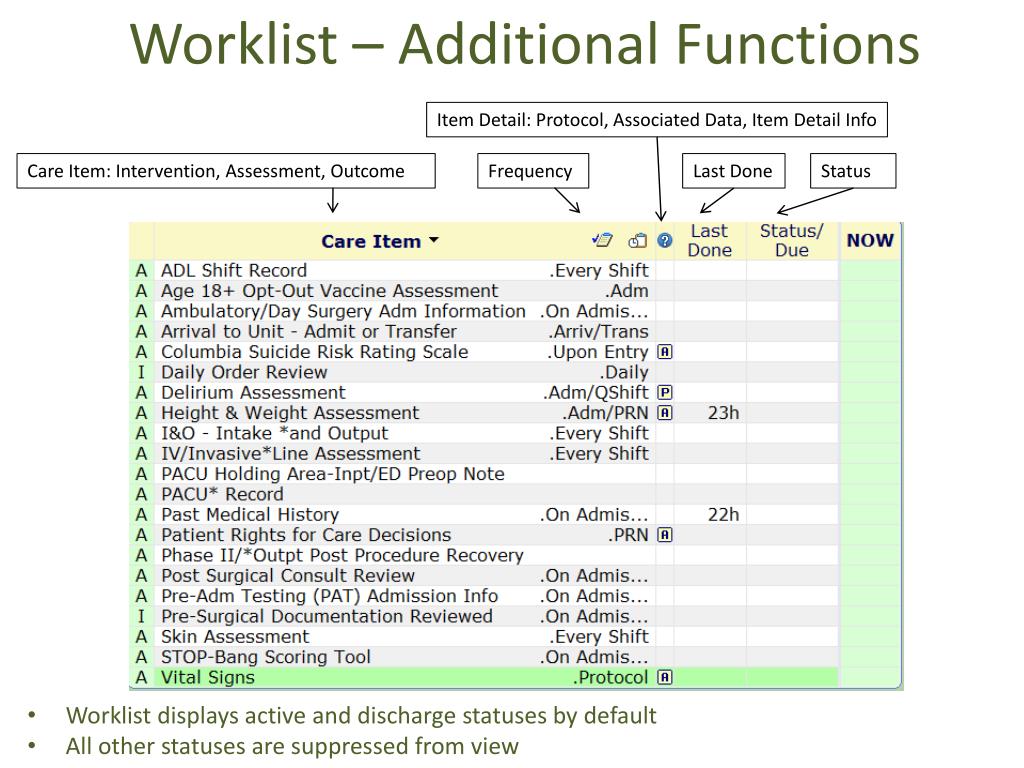Click the edit/document icon in worklist header
Viewport: 1024px width, 768px height.
point(602,240)
